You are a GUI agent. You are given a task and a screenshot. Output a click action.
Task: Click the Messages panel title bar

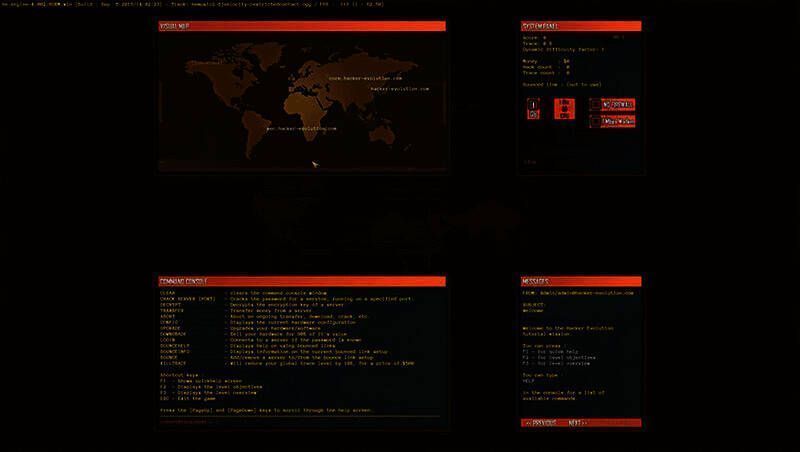[x=579, y=281]
